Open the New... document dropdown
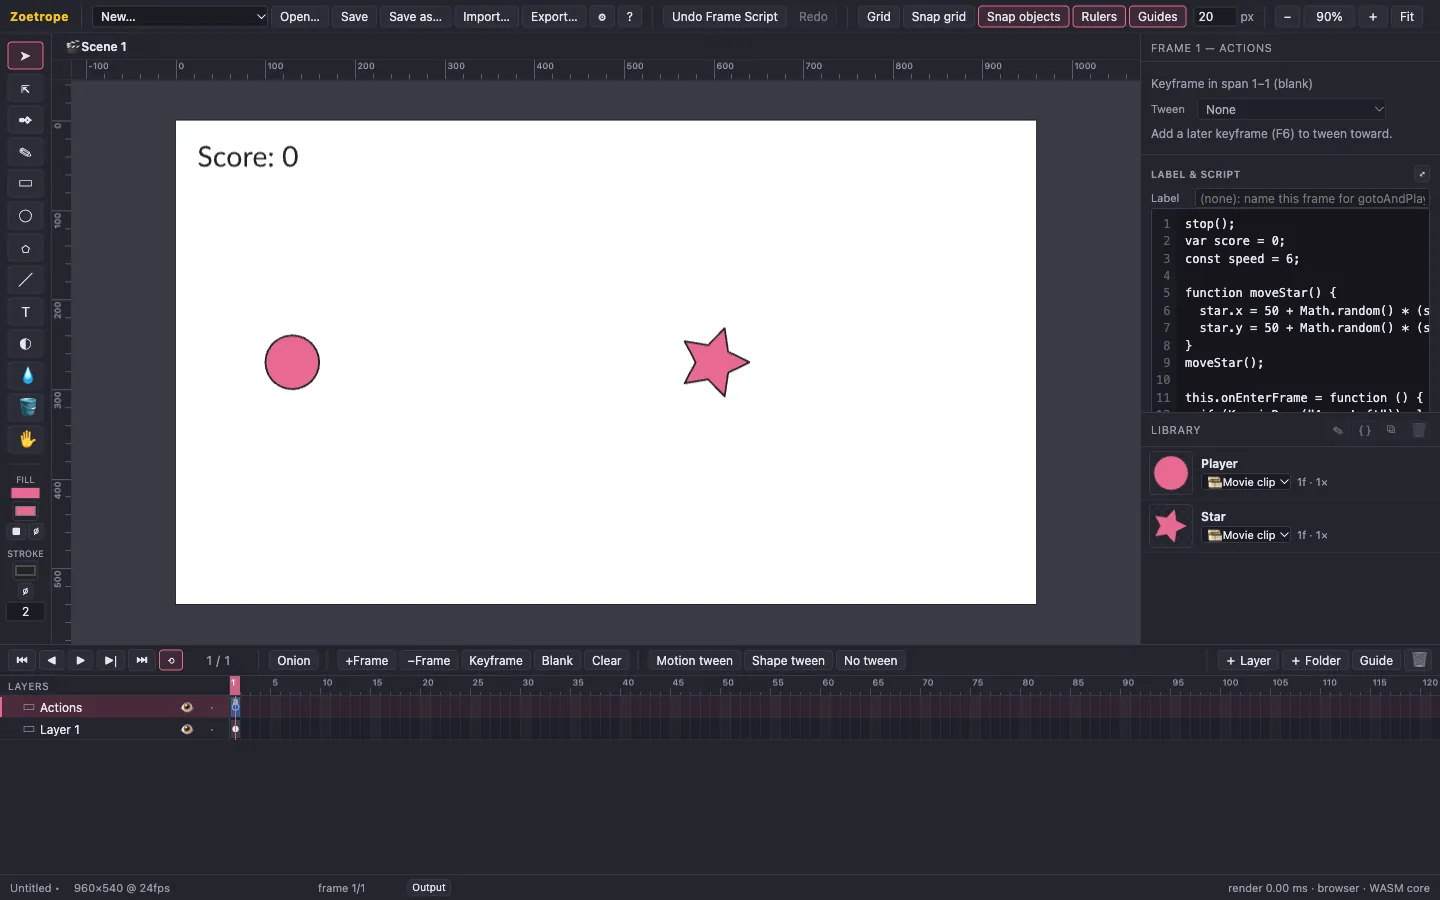Viewport: 1440px width, 900px height. pyautogui.click(x=181, y=17)
